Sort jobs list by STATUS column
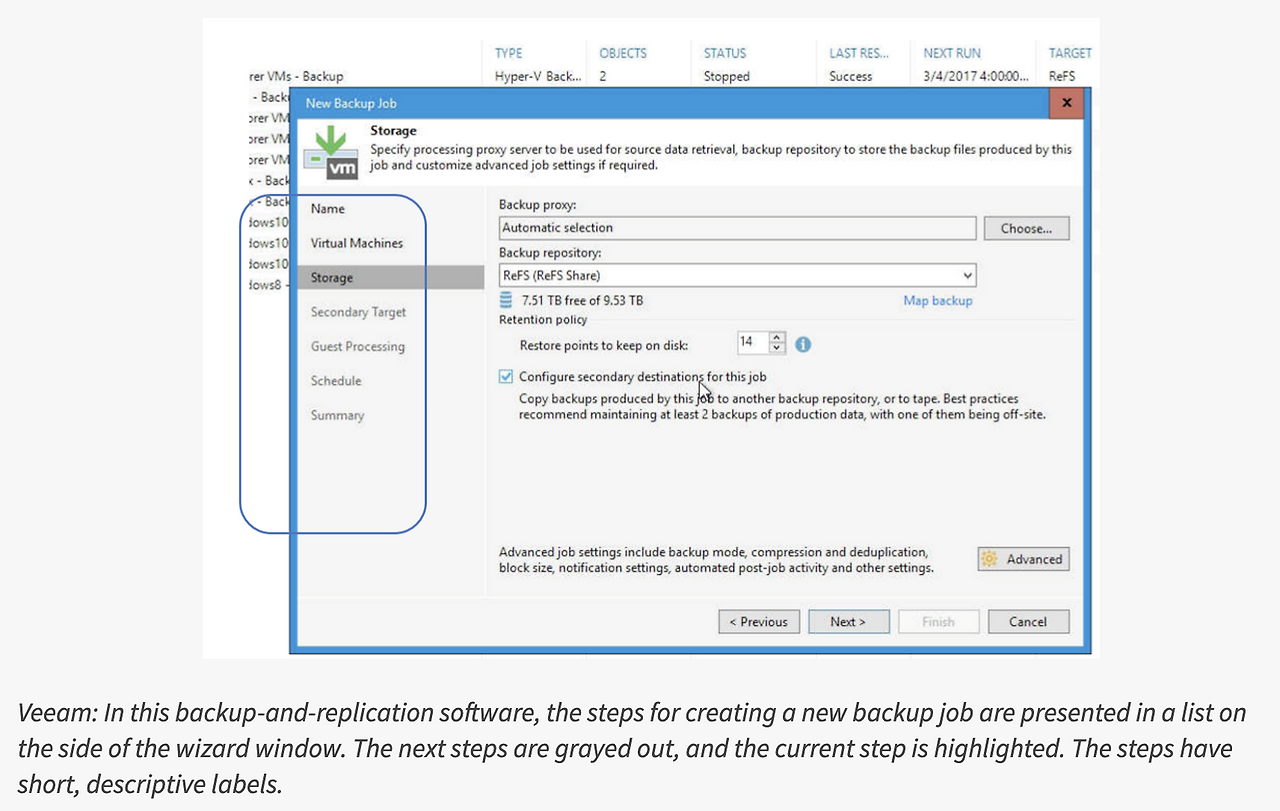This screenshot has width=1280, height=811. (725, 53)
